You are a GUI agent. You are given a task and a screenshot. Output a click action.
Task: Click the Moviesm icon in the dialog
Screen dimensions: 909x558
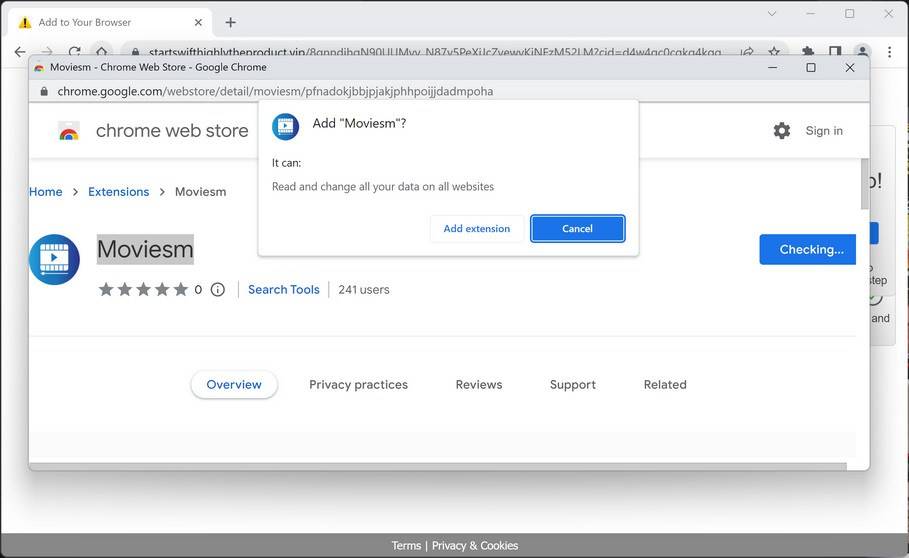tap(285, 126)
